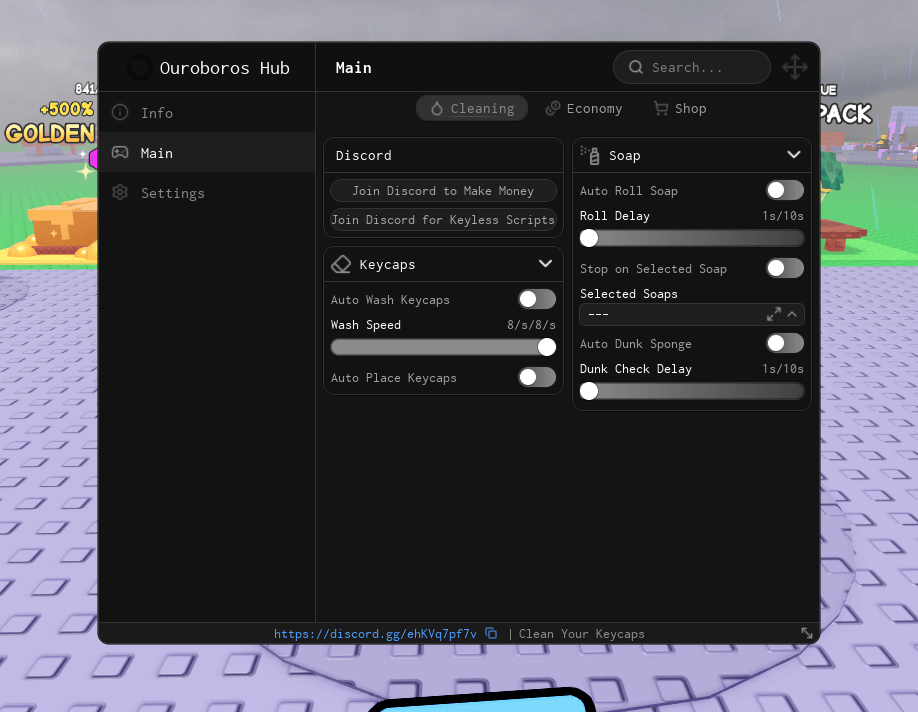Open the discord.gg invite link
The width and height of the screenshot is (918, 712).
pyautogui.click(x=375, y=634)
